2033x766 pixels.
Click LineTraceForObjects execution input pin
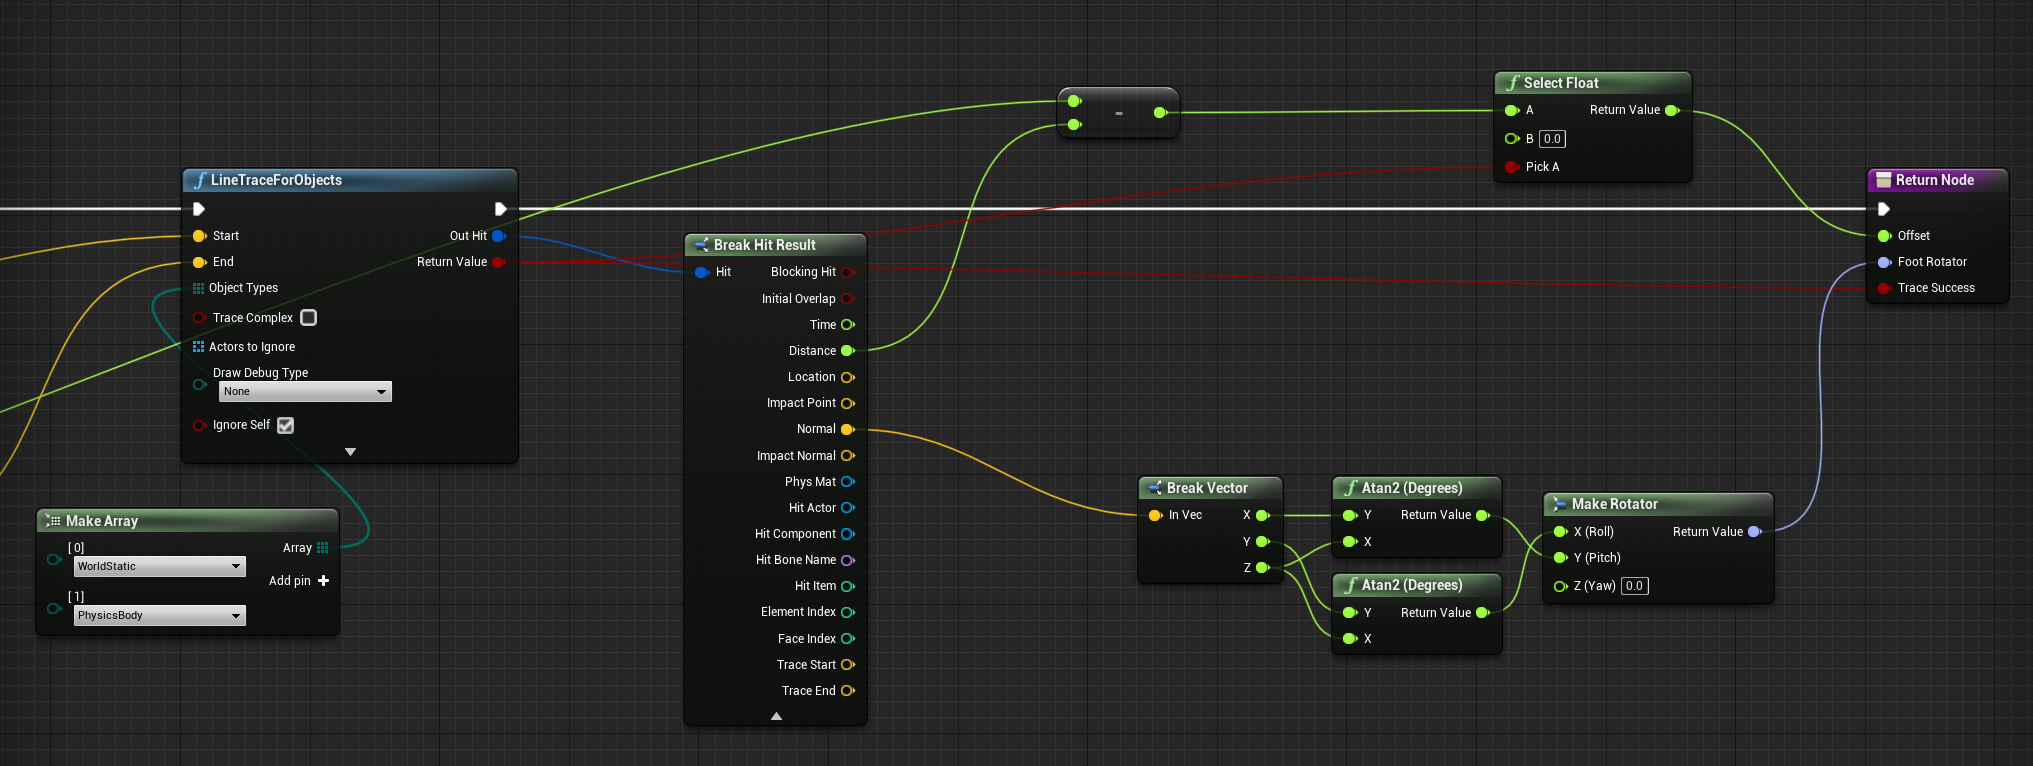199,209
